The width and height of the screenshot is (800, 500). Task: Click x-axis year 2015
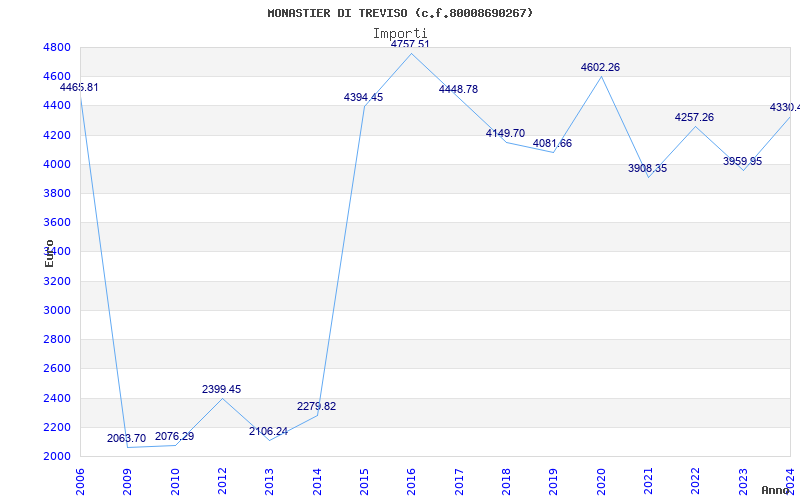(364, 482)
